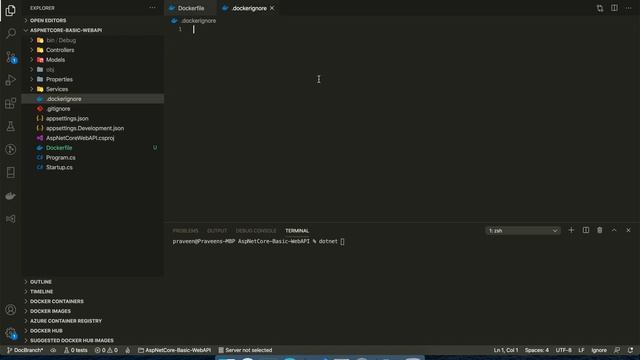Open the Explorer view in the activity bar
Image resolution: width=640 pixels, height=360 pixels.
coord(11,10)
